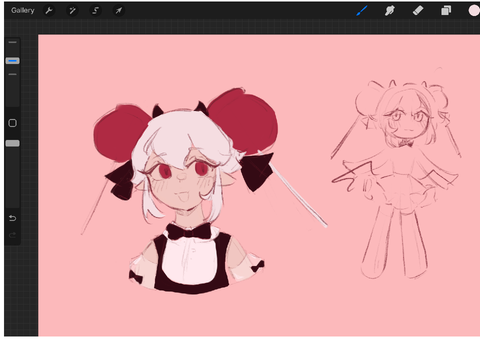480x360 pixels.
Task: Click the brush opacity slider handle
Action: coord(13,143)
